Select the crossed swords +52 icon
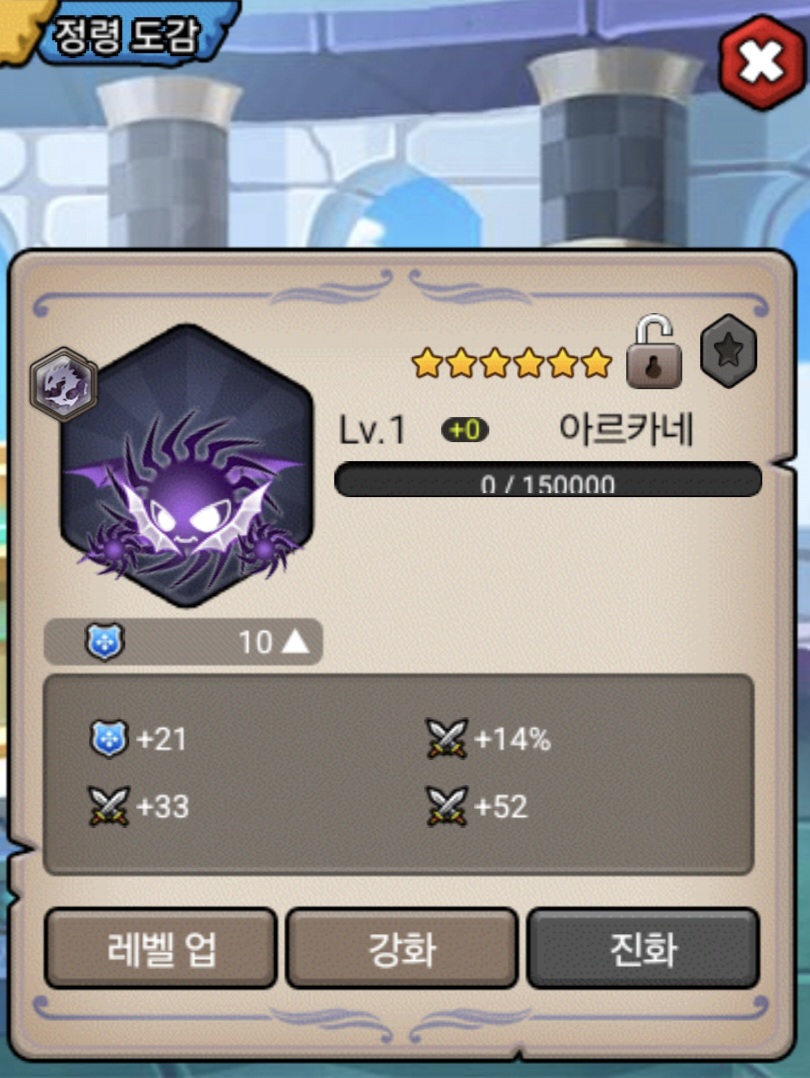This screenshot has height=1078, width=810. (447, 806)
